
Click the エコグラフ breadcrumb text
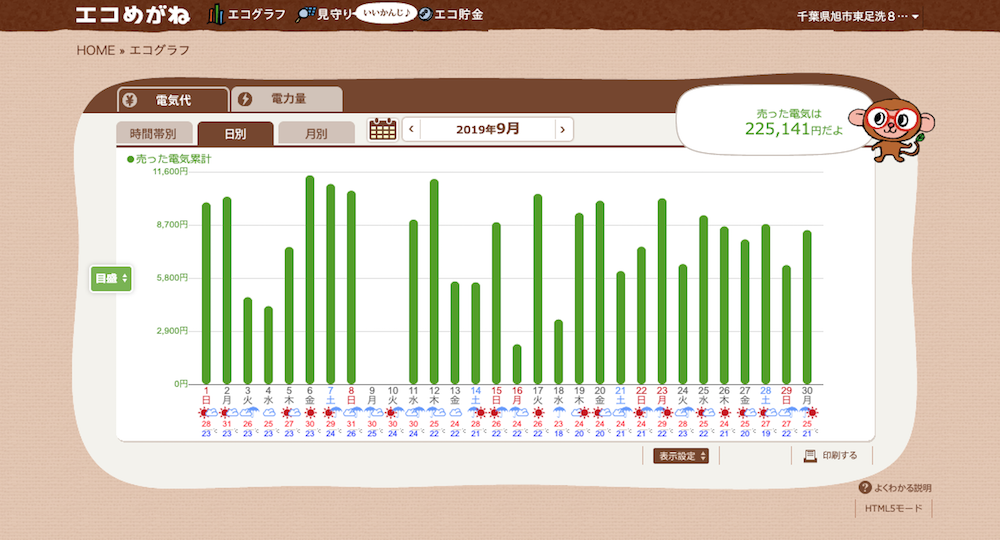click(x=159, y=50)
